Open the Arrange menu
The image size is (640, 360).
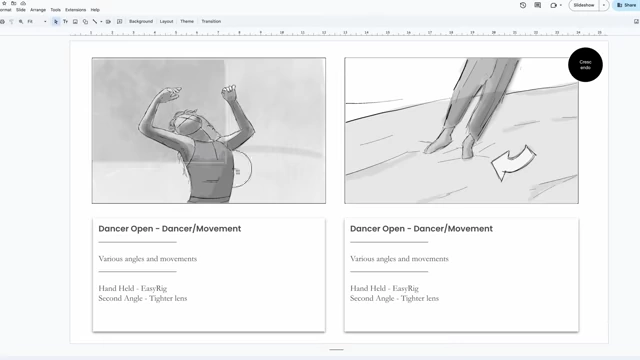point(38,10)
